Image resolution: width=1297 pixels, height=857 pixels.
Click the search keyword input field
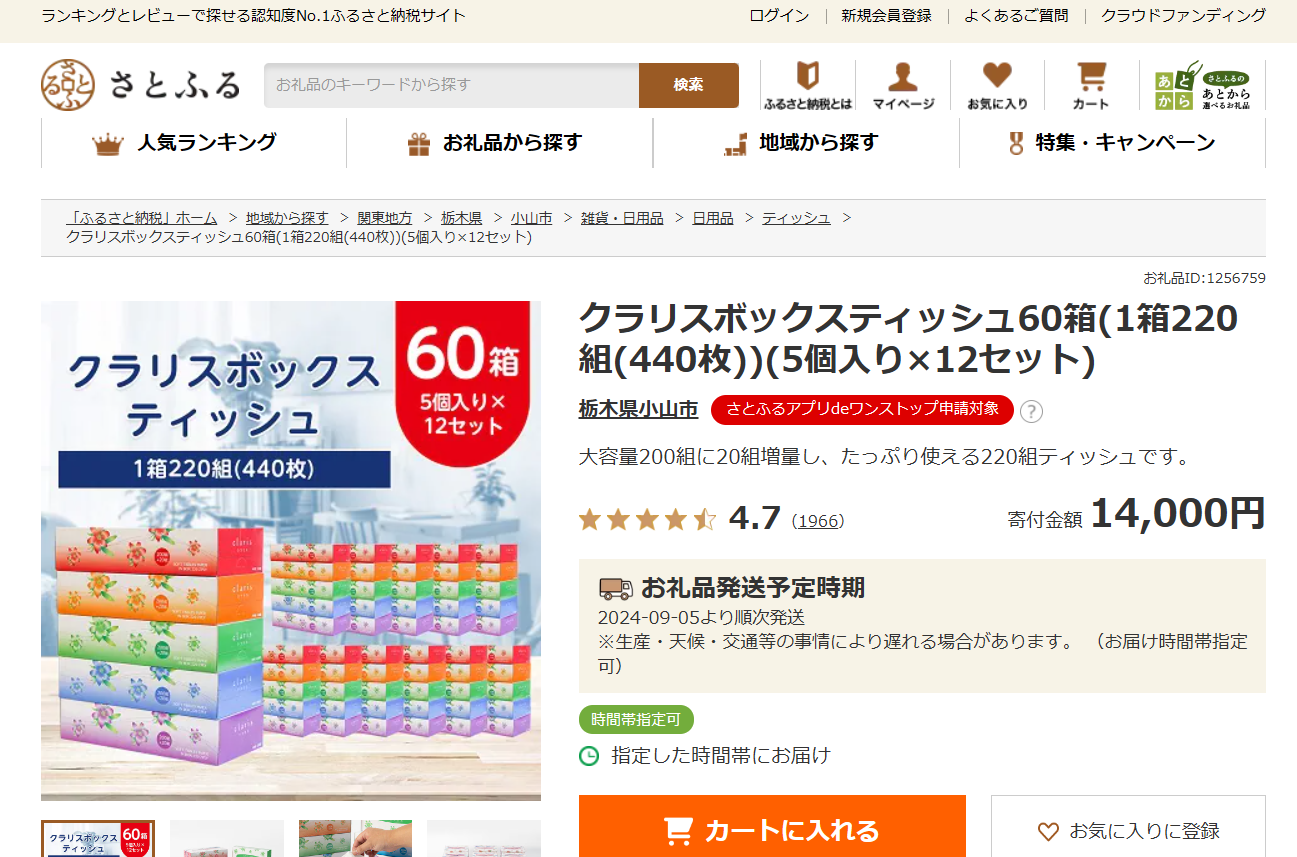click(451, 85)
